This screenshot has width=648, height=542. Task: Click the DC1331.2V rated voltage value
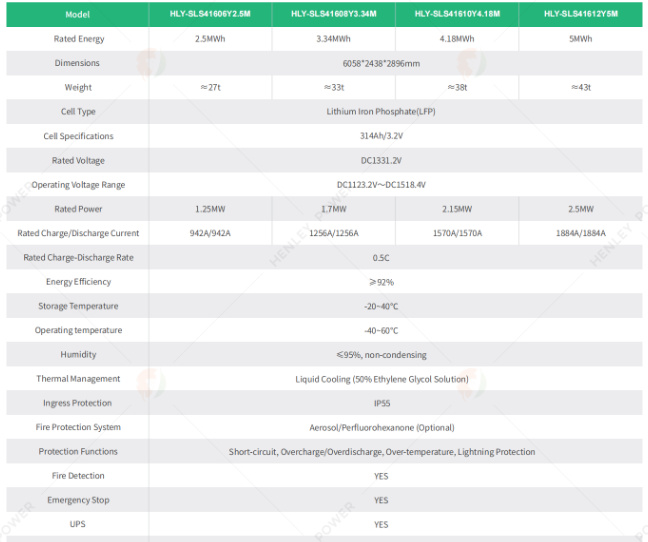(x=381, y=160)
